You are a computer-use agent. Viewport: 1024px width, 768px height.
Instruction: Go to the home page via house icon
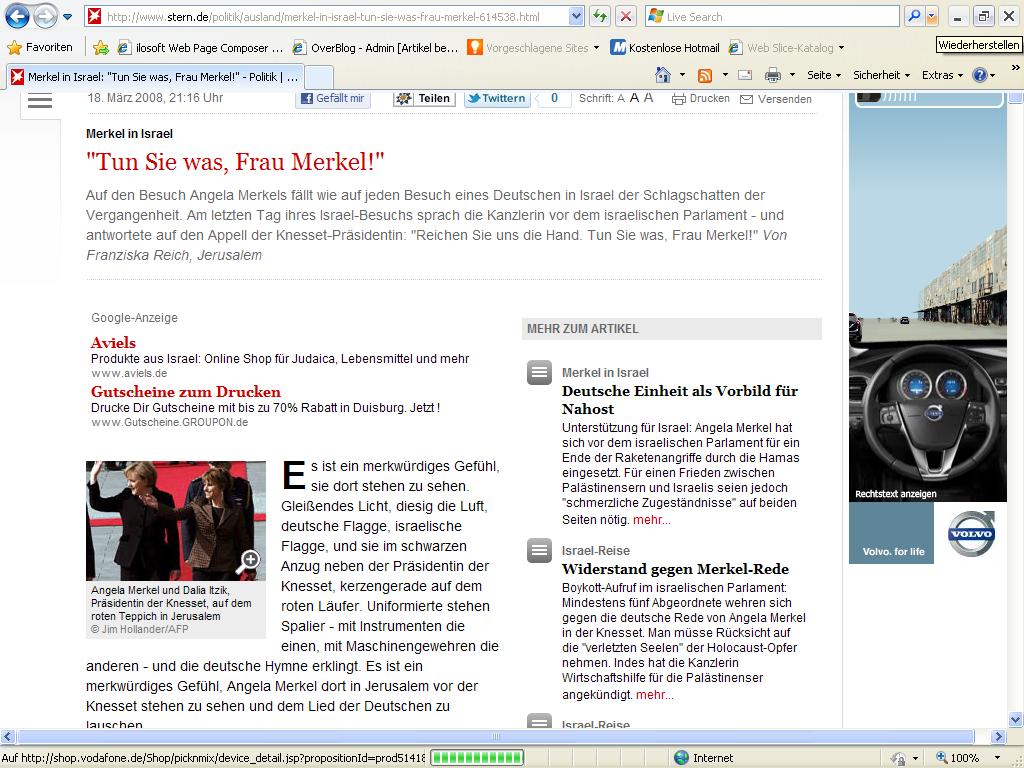[663, 75]
